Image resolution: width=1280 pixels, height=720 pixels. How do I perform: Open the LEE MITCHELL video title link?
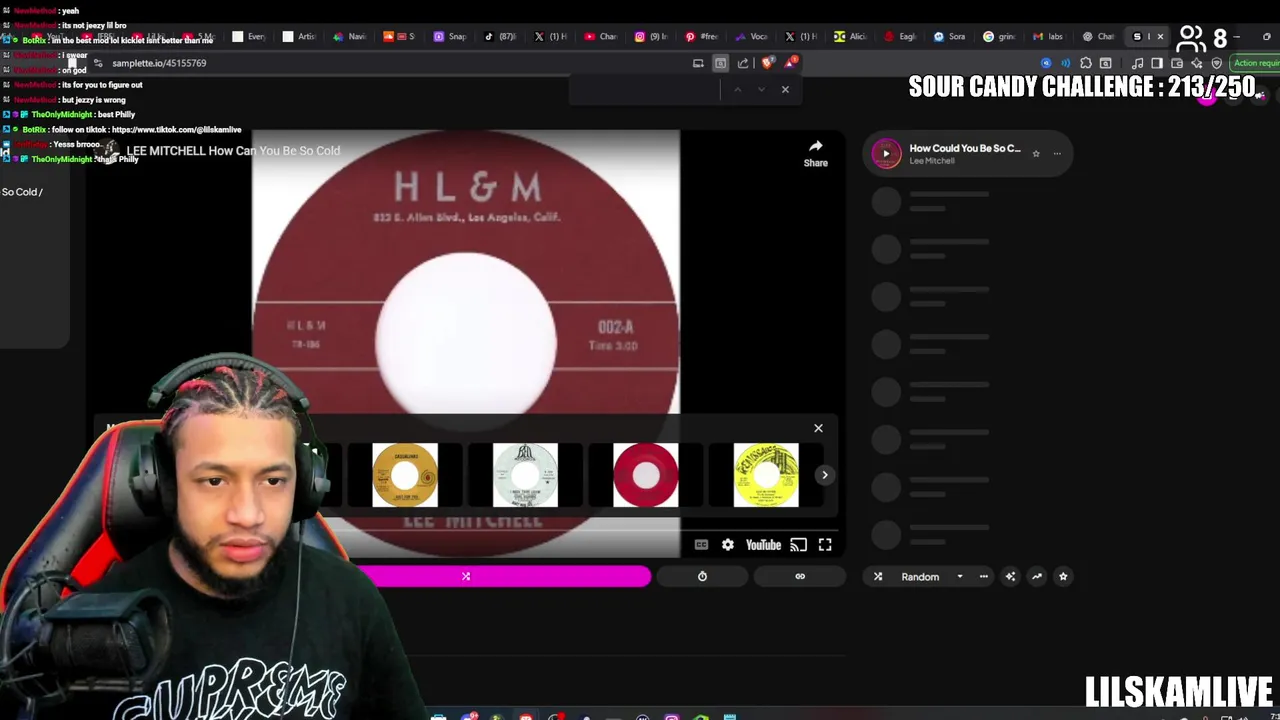tap(233, 151)
